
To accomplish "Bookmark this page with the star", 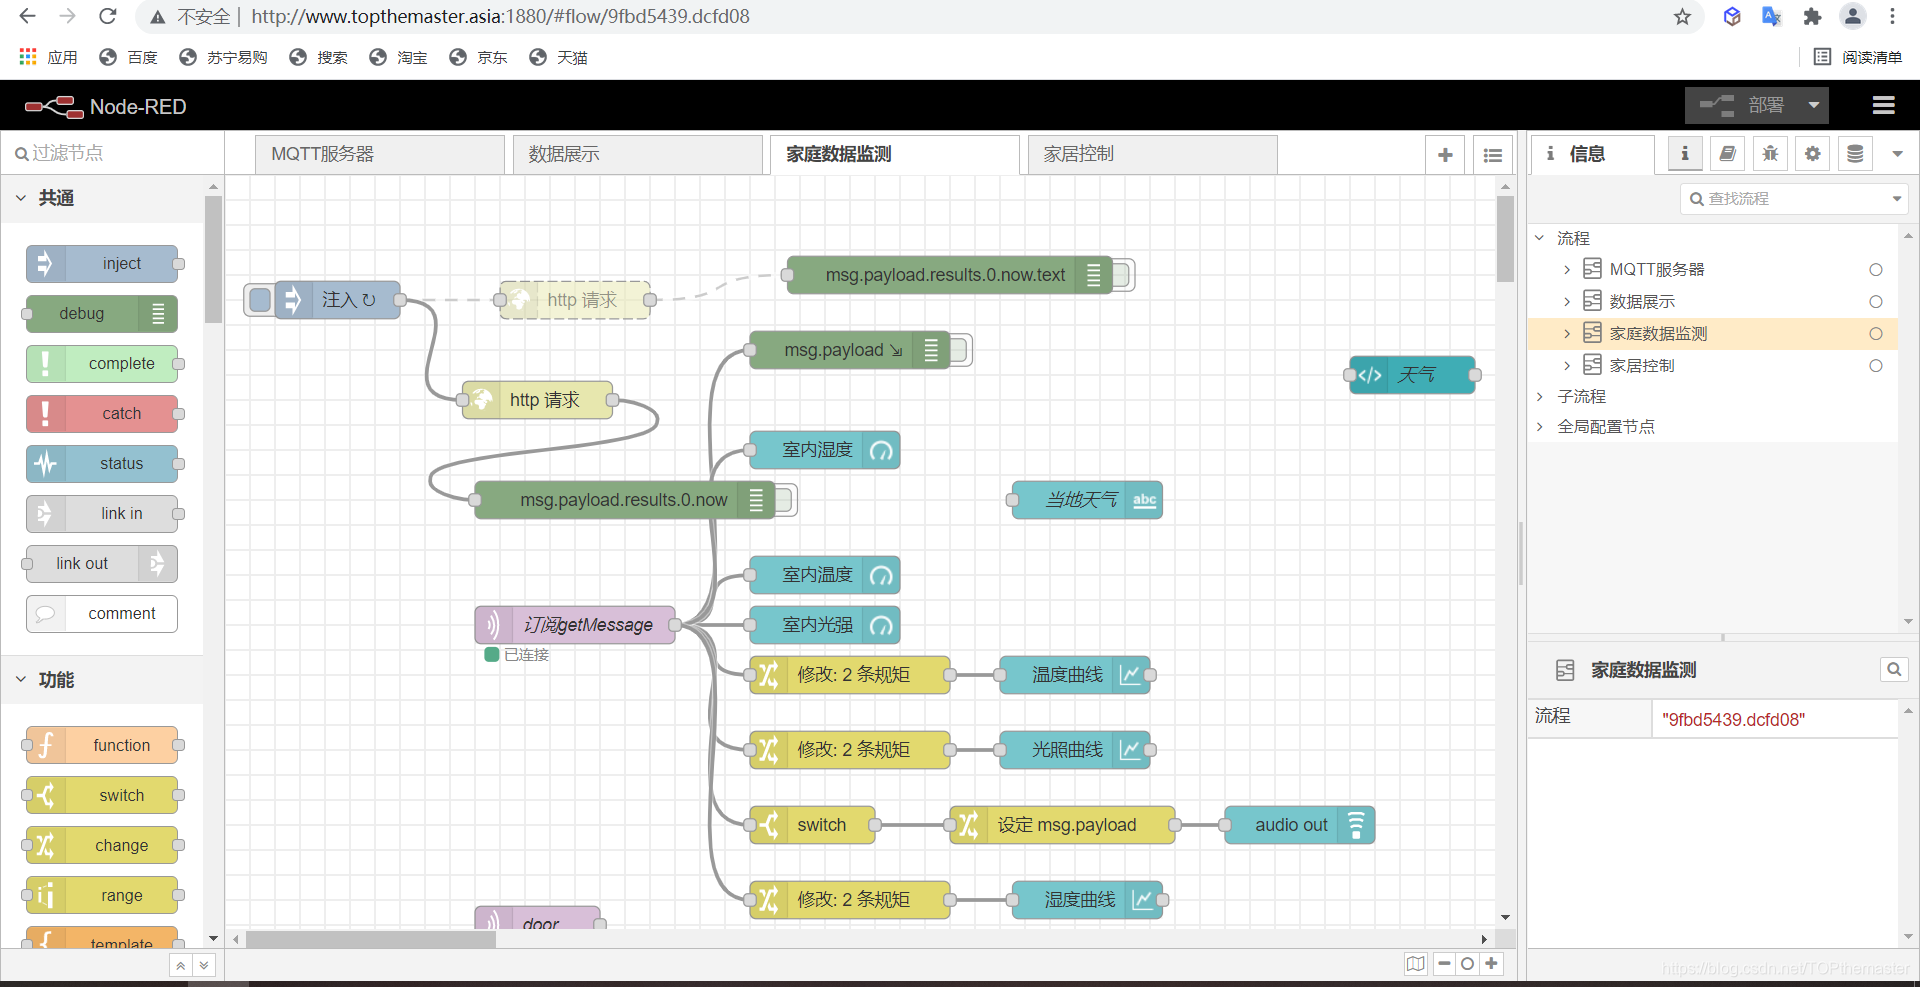I will coord(1683,17).
